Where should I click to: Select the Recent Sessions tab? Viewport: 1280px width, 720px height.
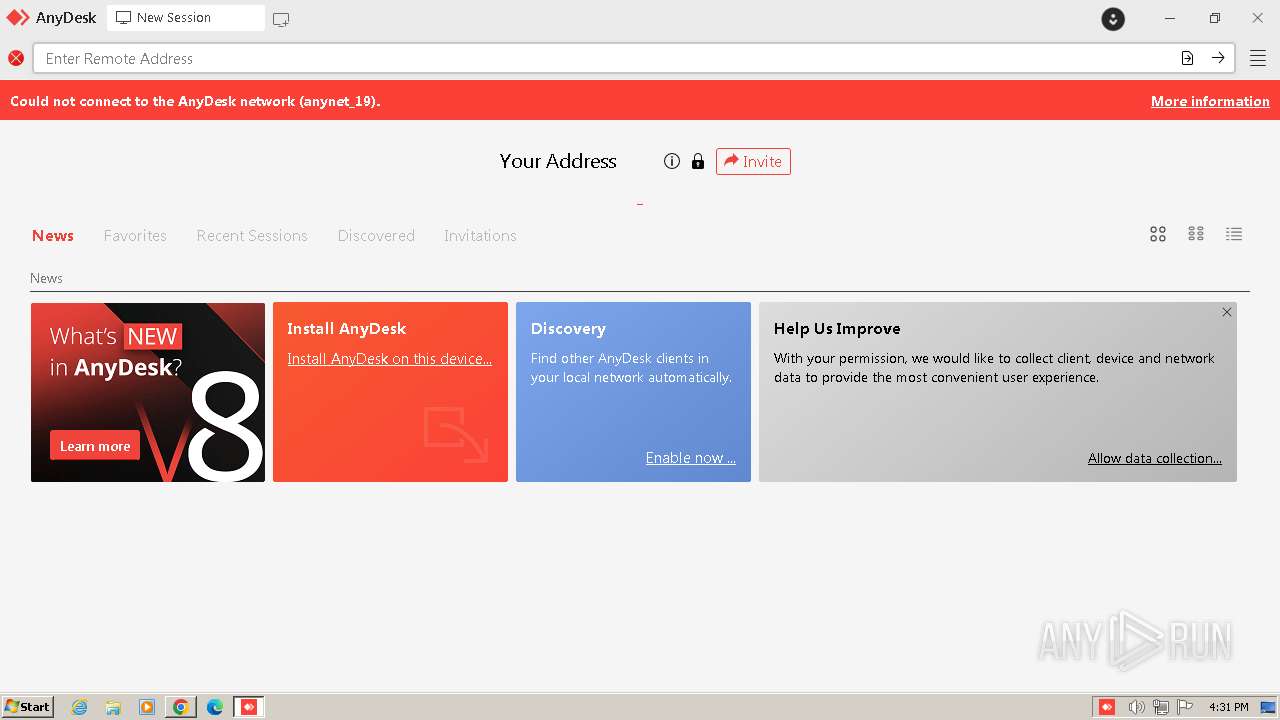(252, 236)
